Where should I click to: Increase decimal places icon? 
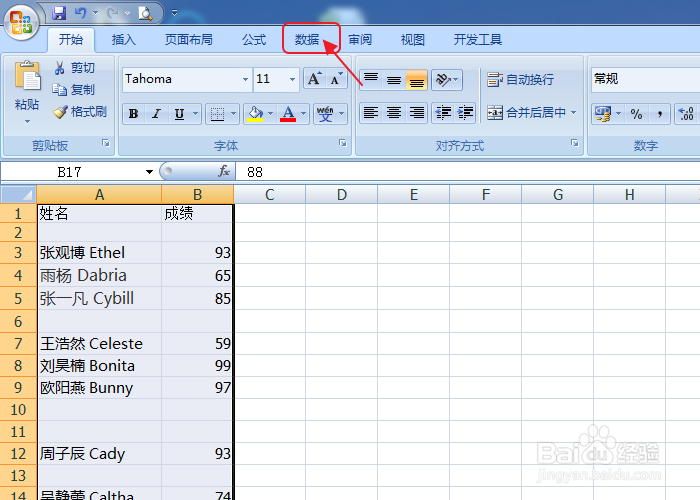(x=687, y=114)
